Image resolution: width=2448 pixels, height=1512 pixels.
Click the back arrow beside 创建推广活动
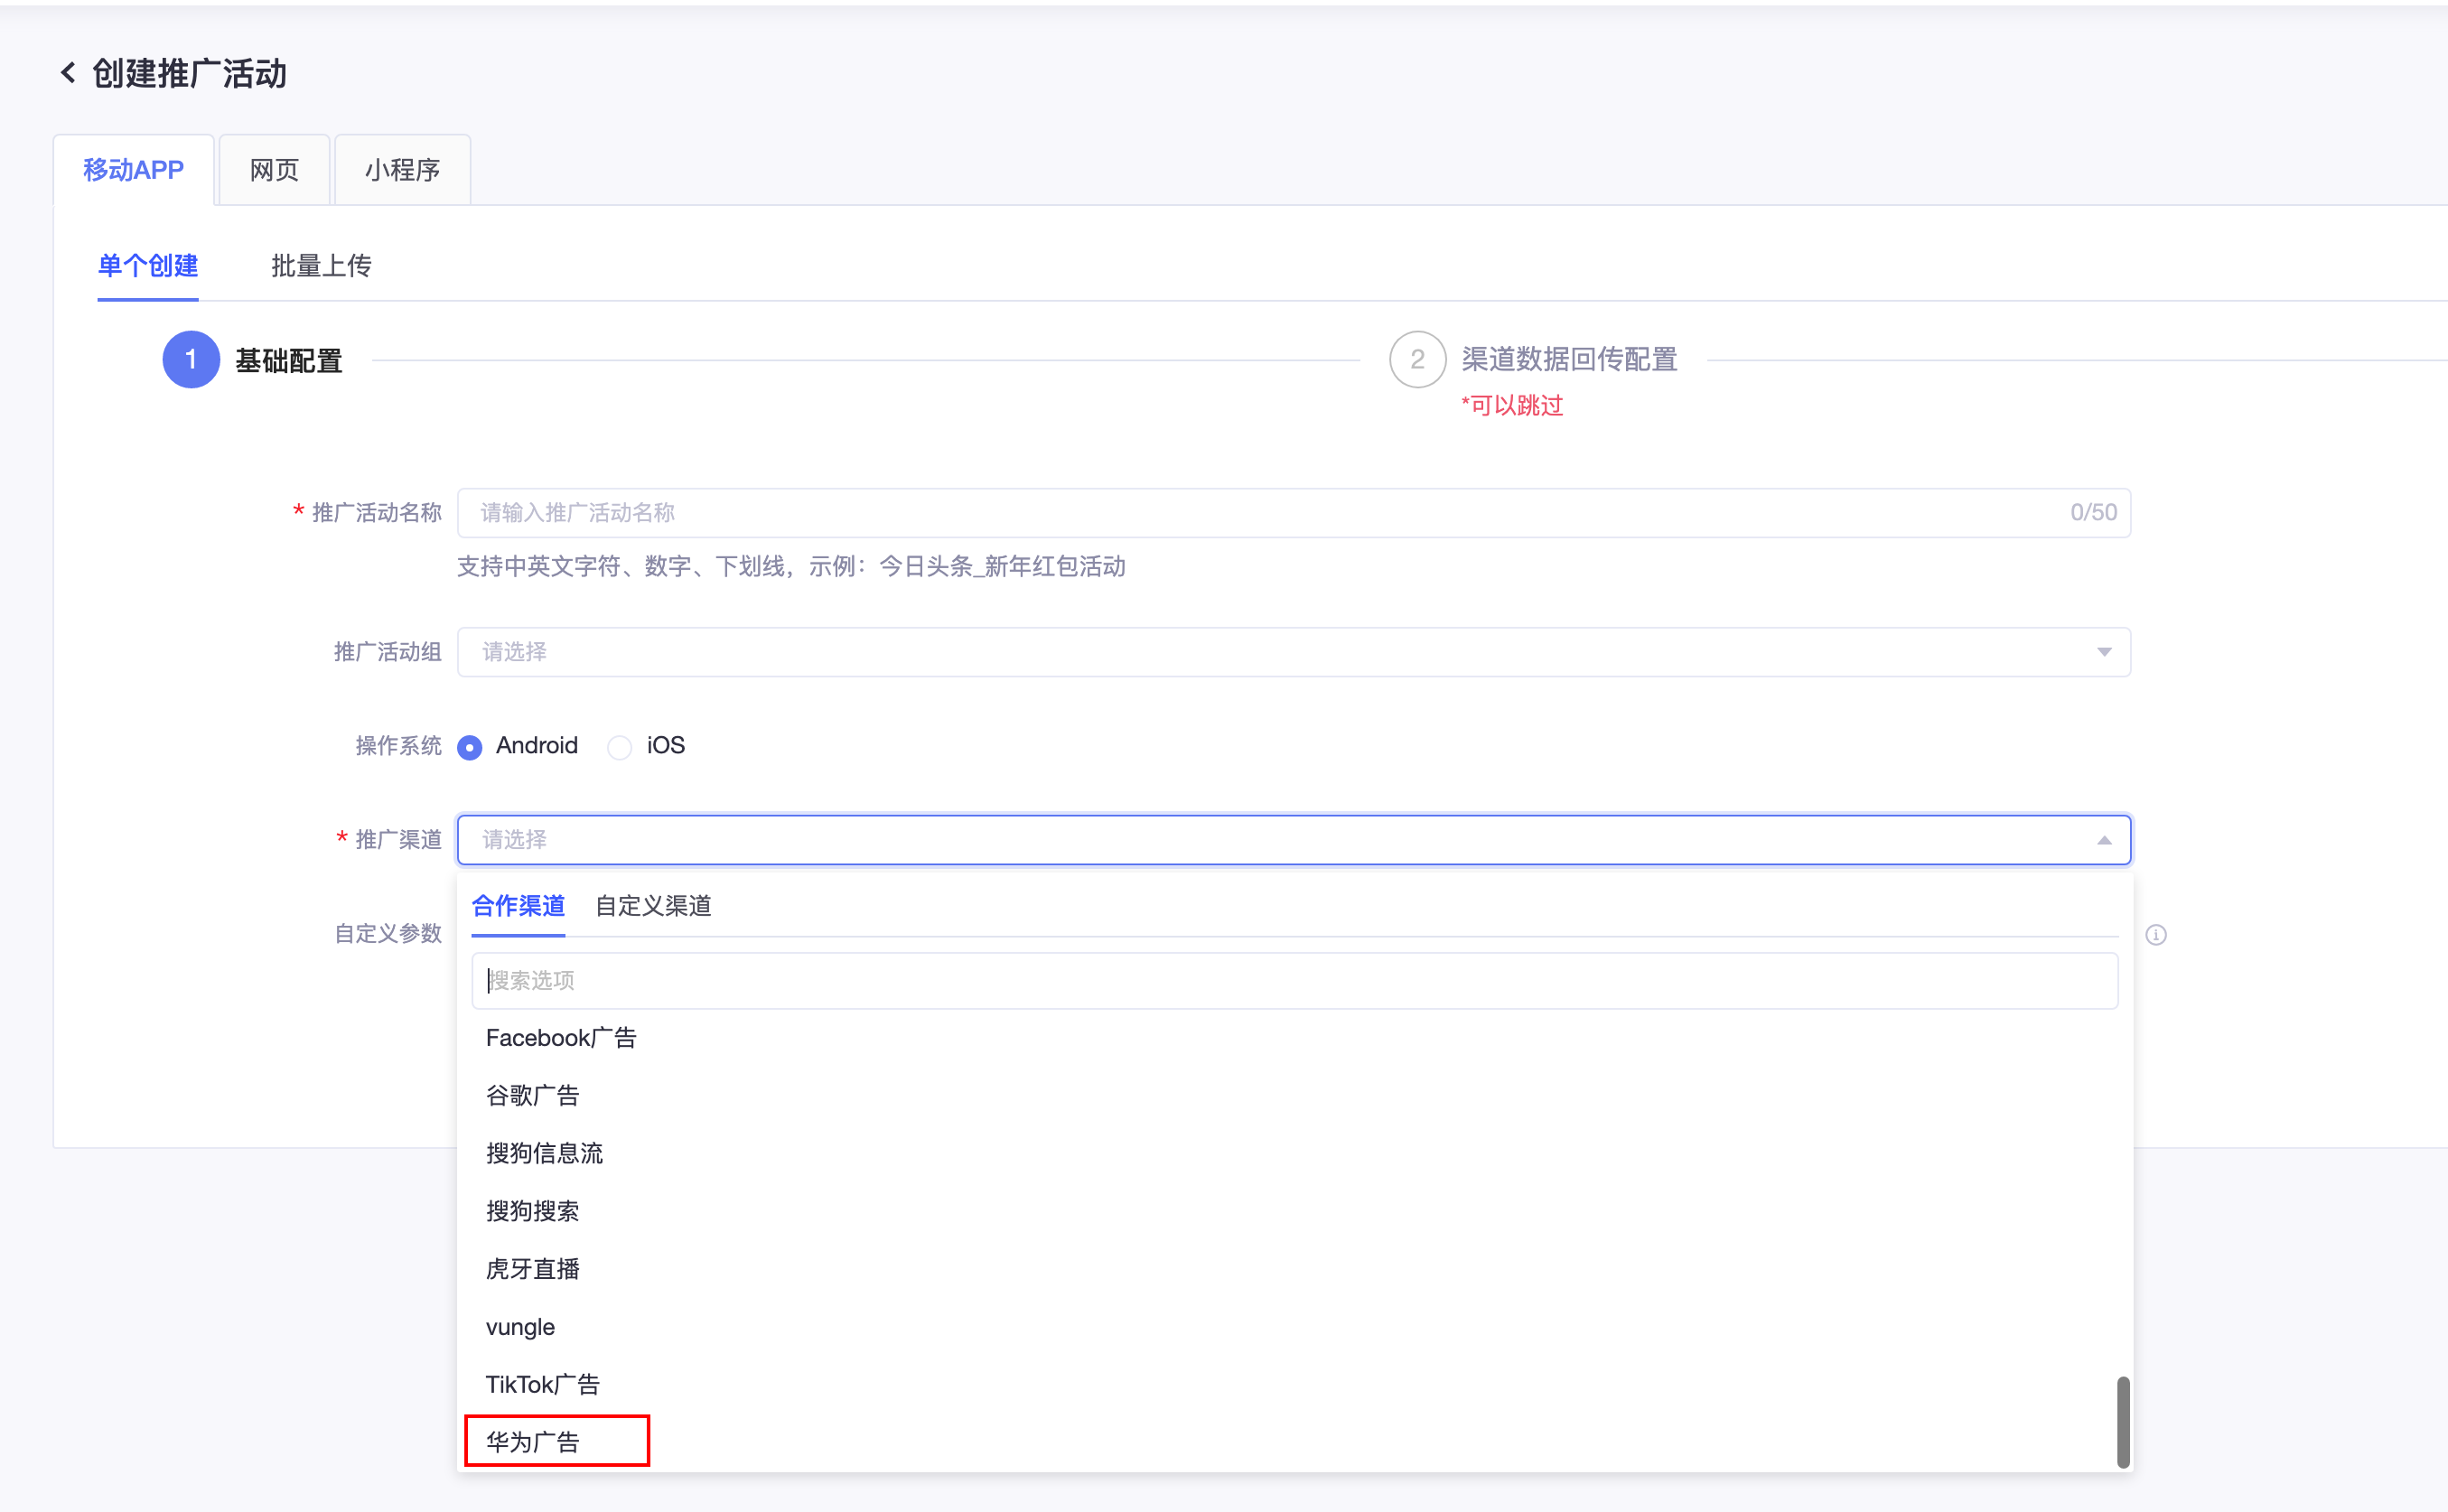click(68, 73)
